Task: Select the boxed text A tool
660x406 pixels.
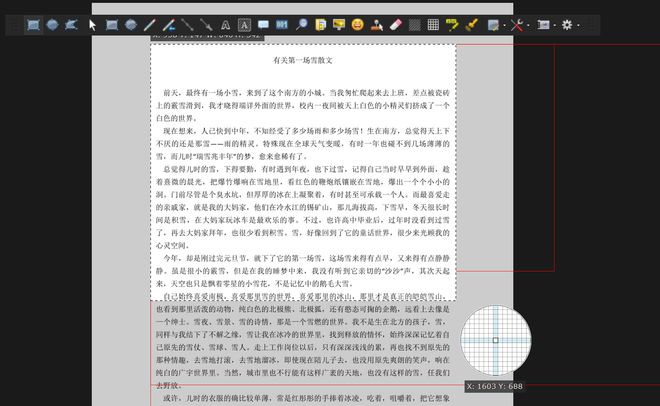Action: [245, 25]
